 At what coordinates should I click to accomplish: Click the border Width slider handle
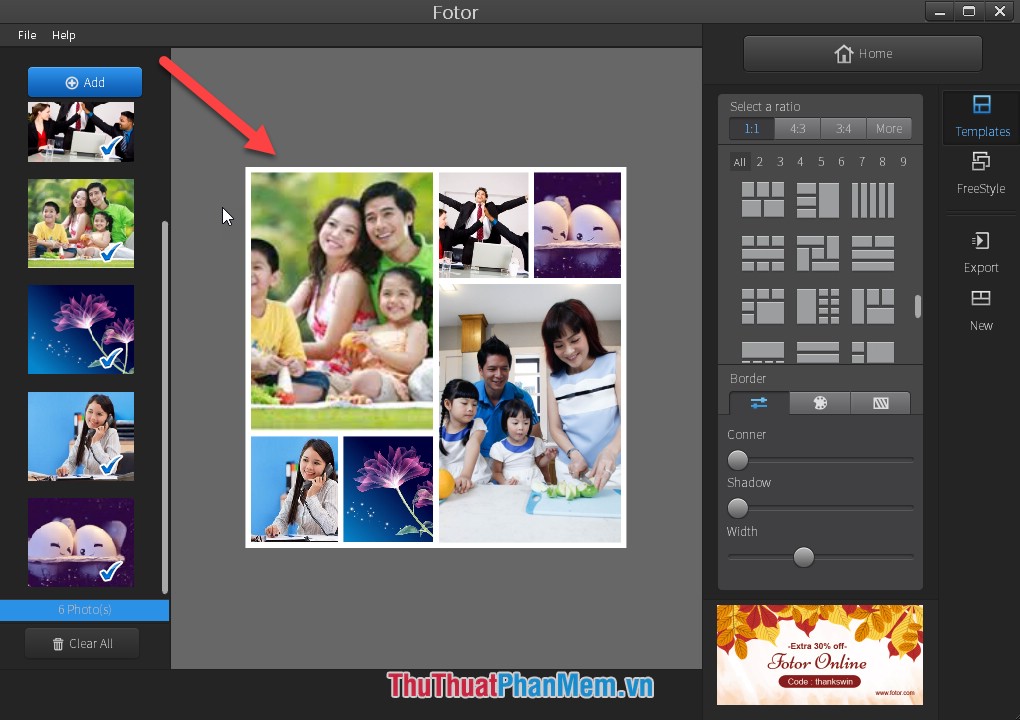tap(803, 557)
